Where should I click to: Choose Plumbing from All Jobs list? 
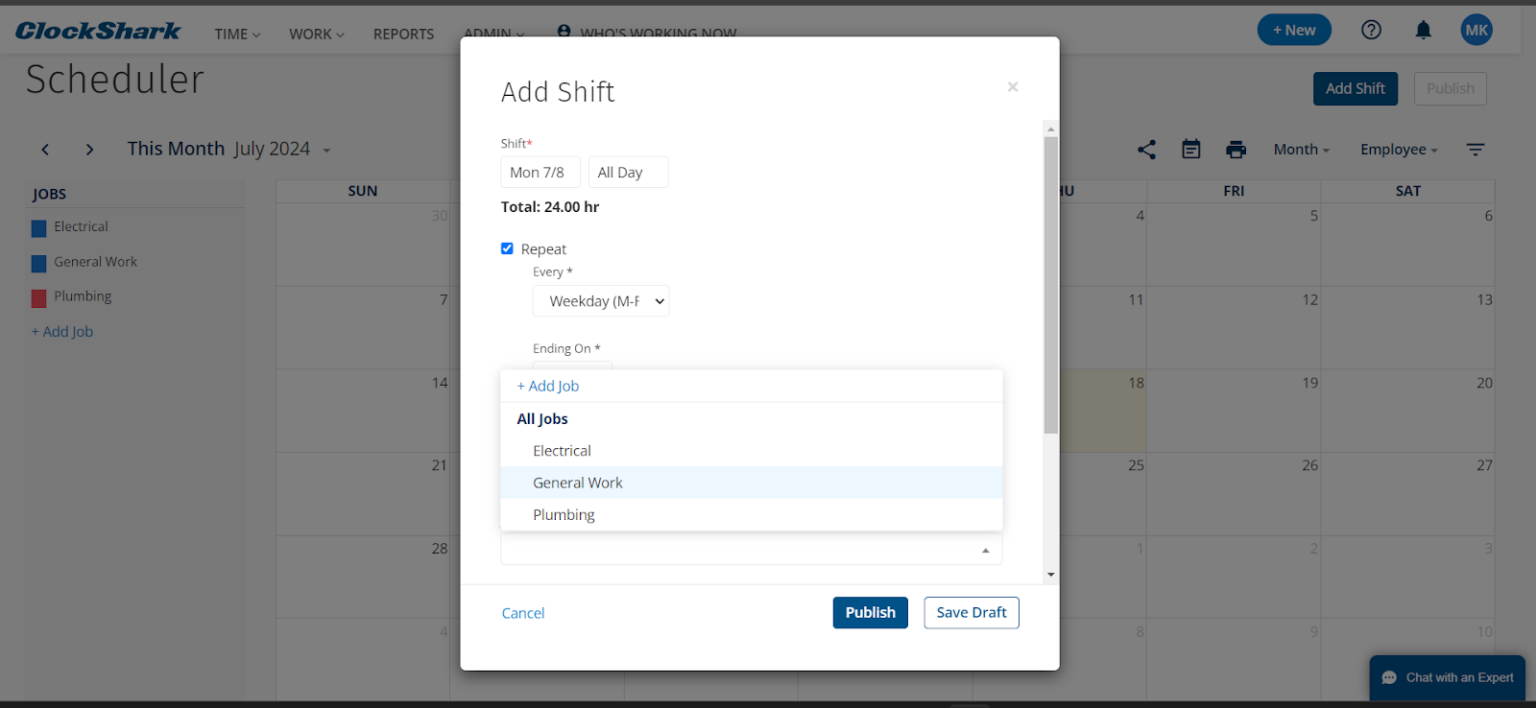pos(564,515)
